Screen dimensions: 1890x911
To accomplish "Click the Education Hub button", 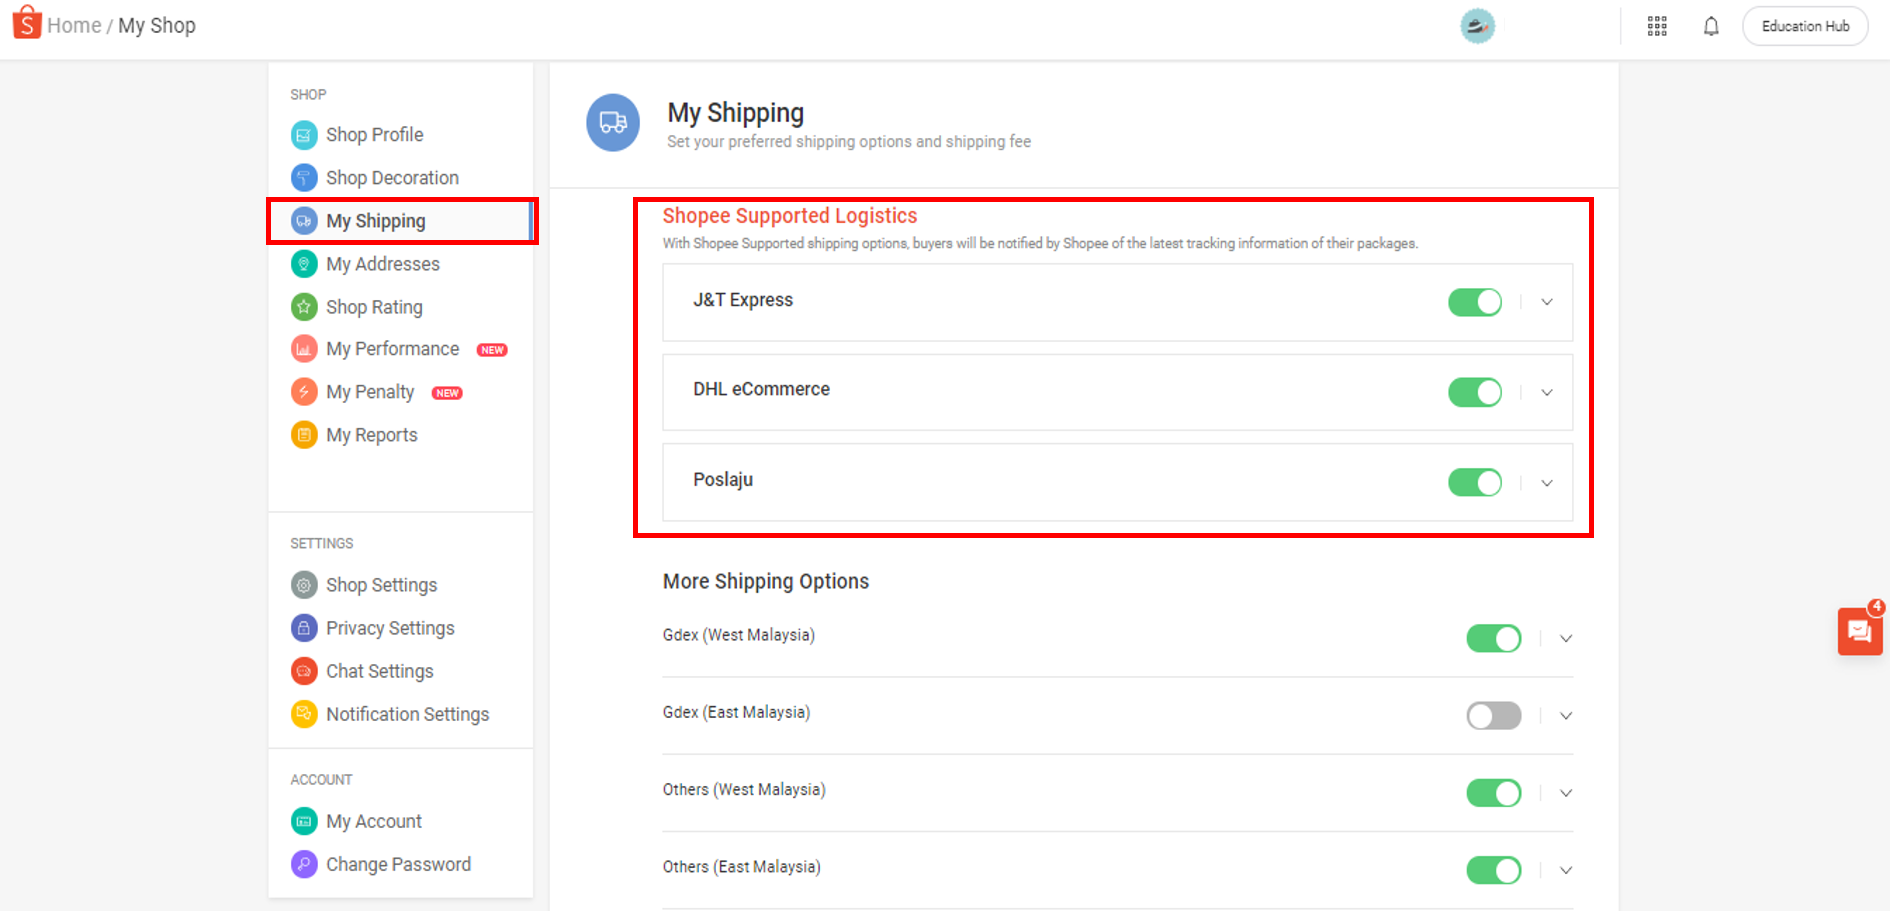I will [x=1805, y=26].
